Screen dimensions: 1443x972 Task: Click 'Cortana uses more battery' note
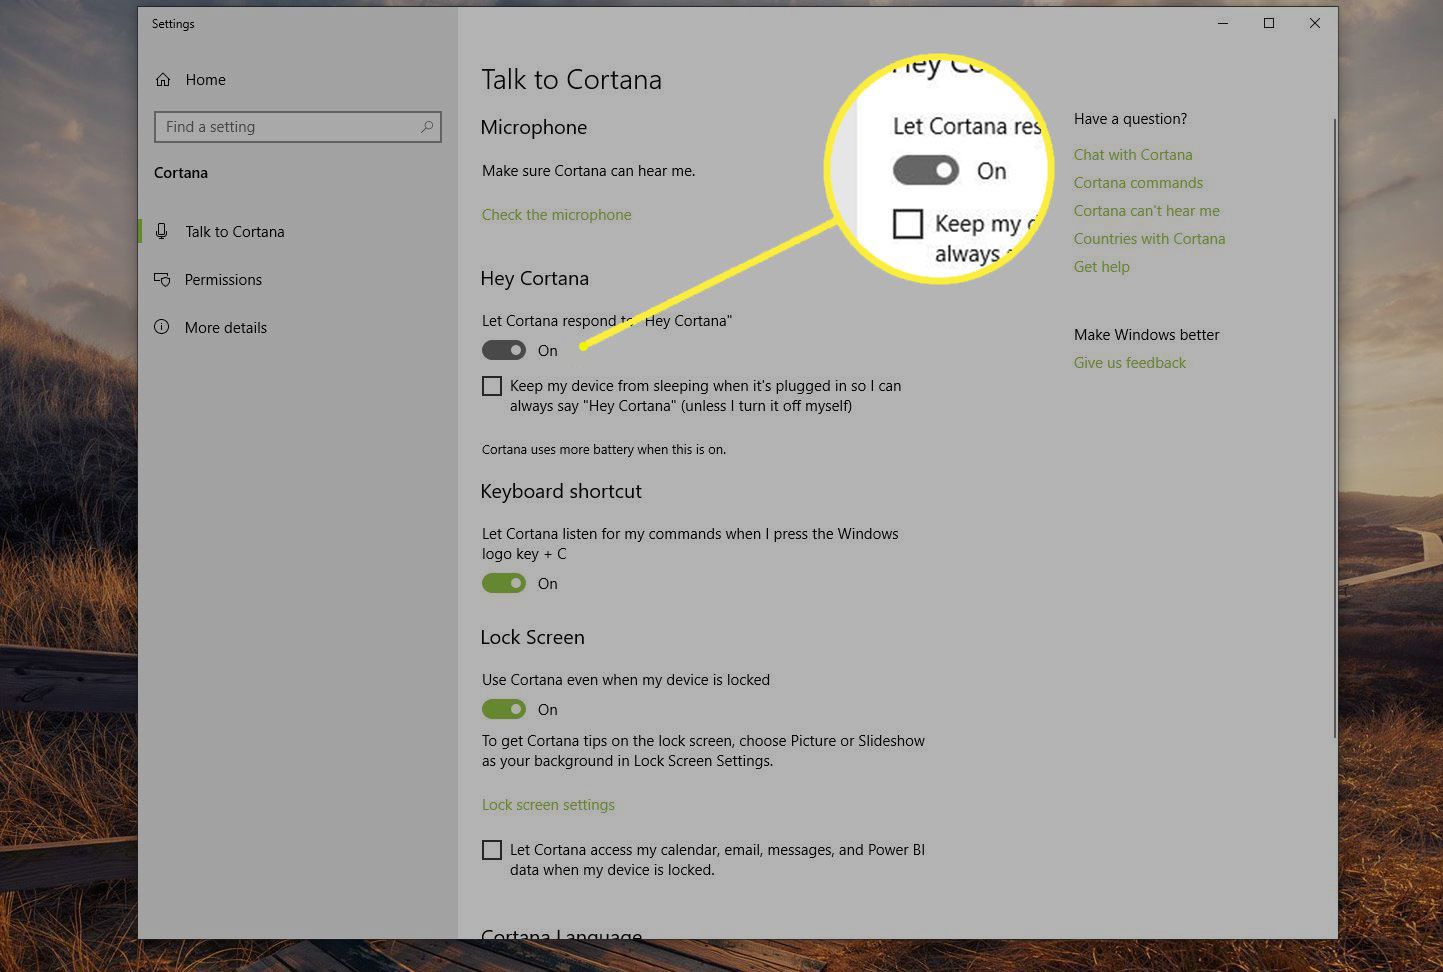604,450
